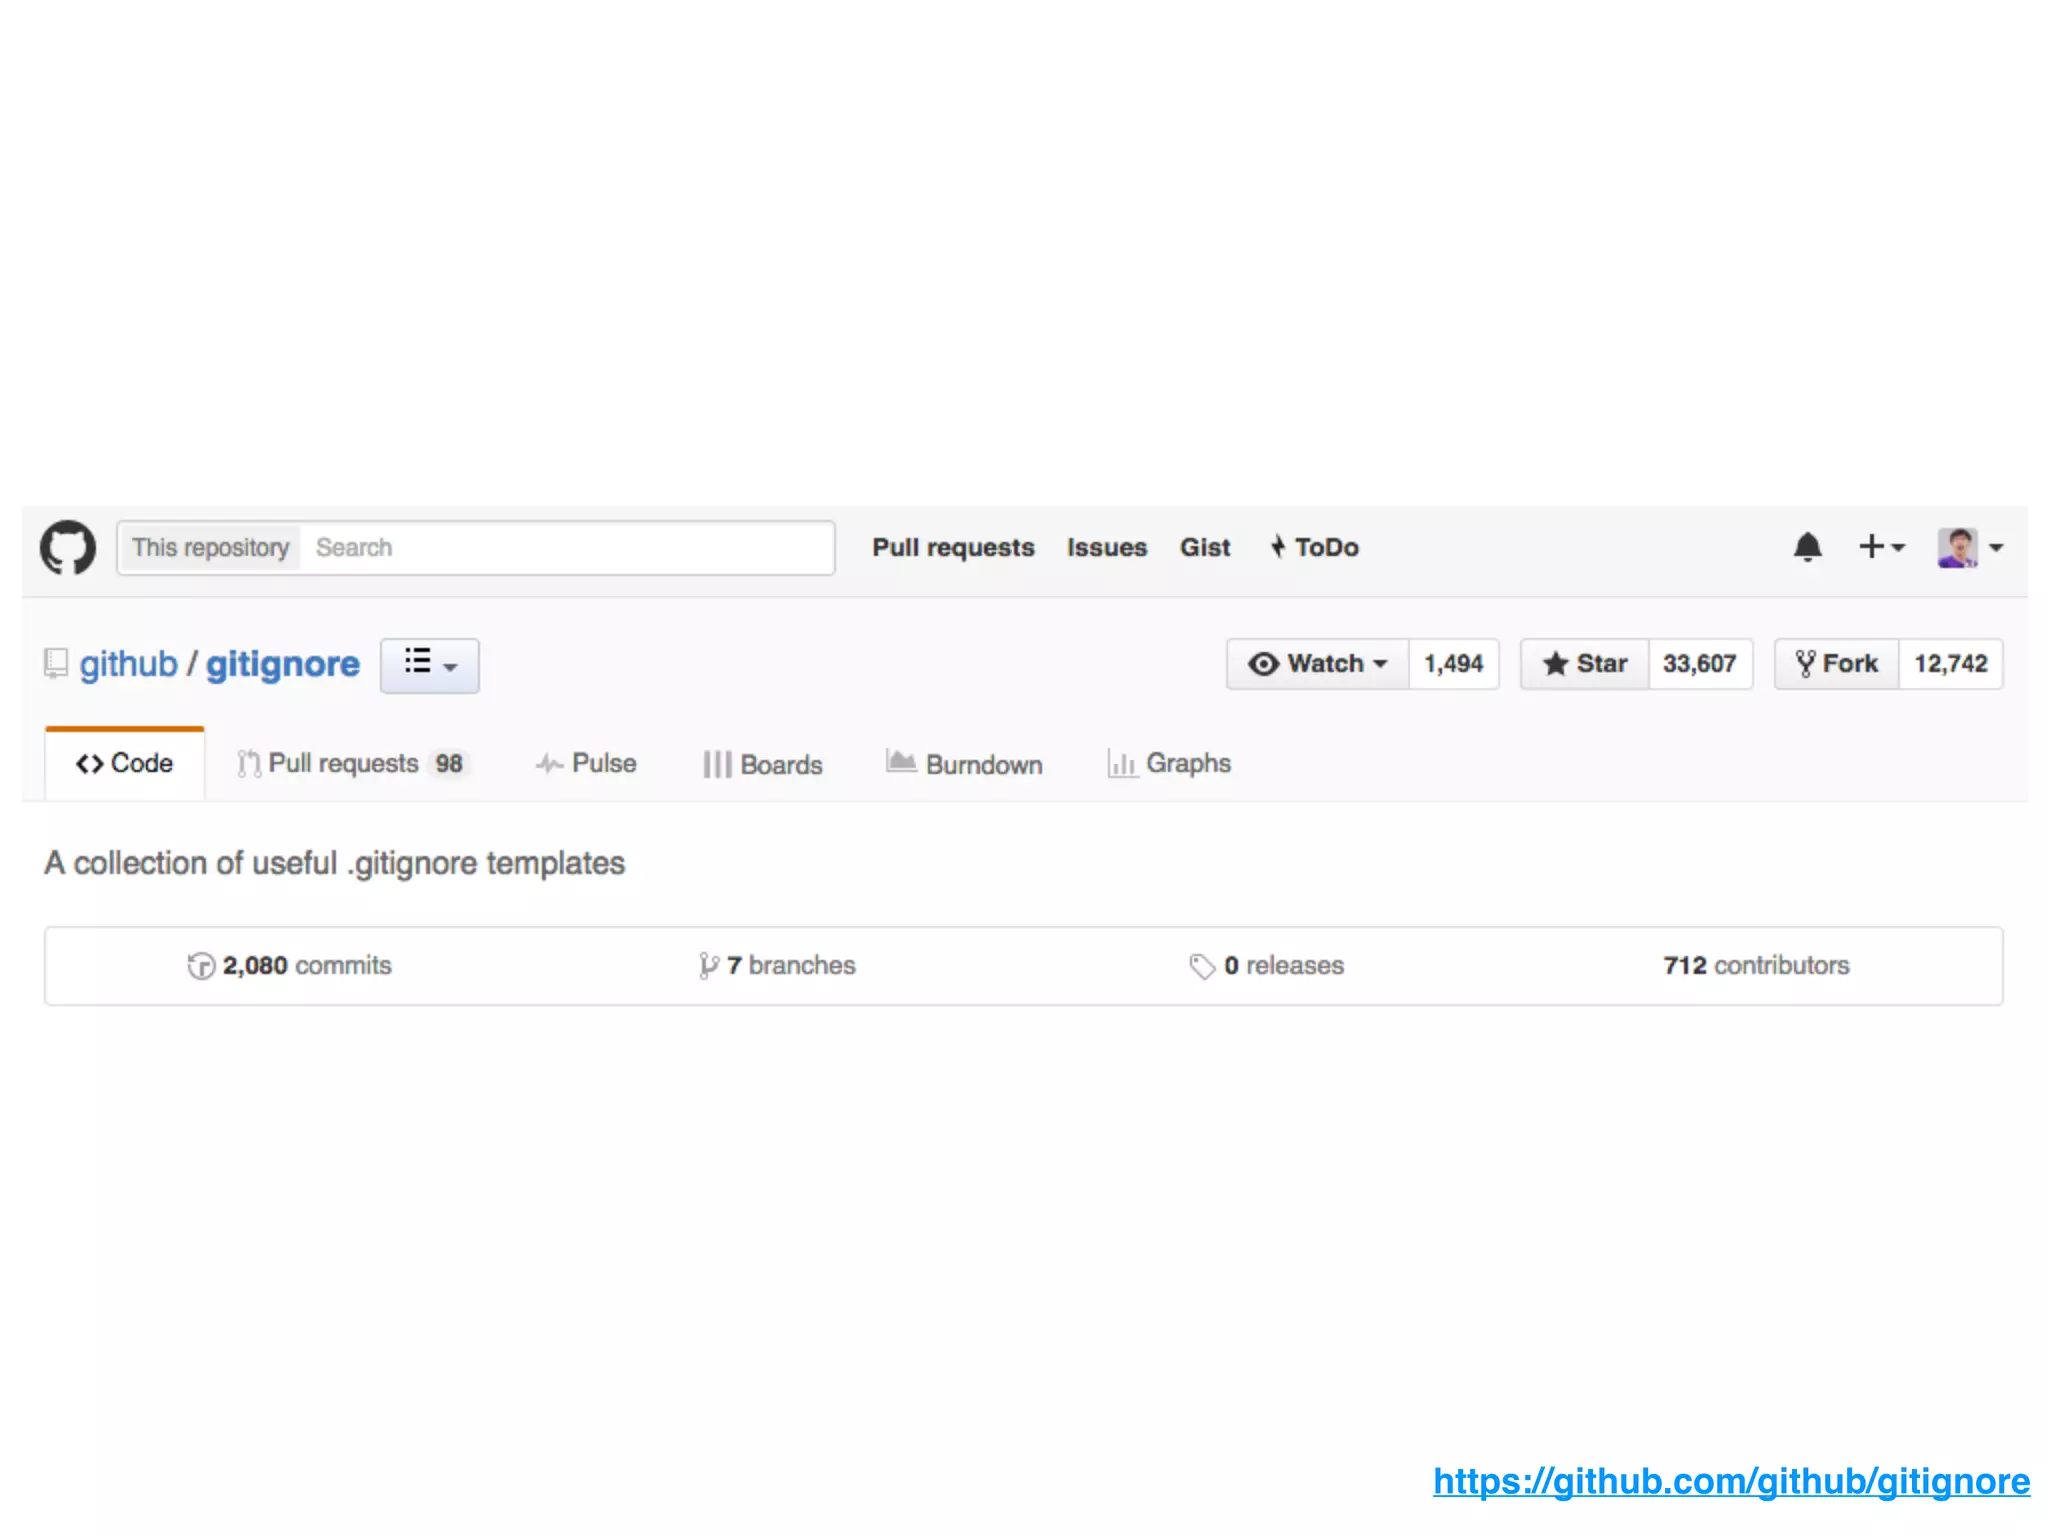This screenshot has height=1536, width=2048.
Task: Star the gitignore repository
Action: tap(1585, 664)
